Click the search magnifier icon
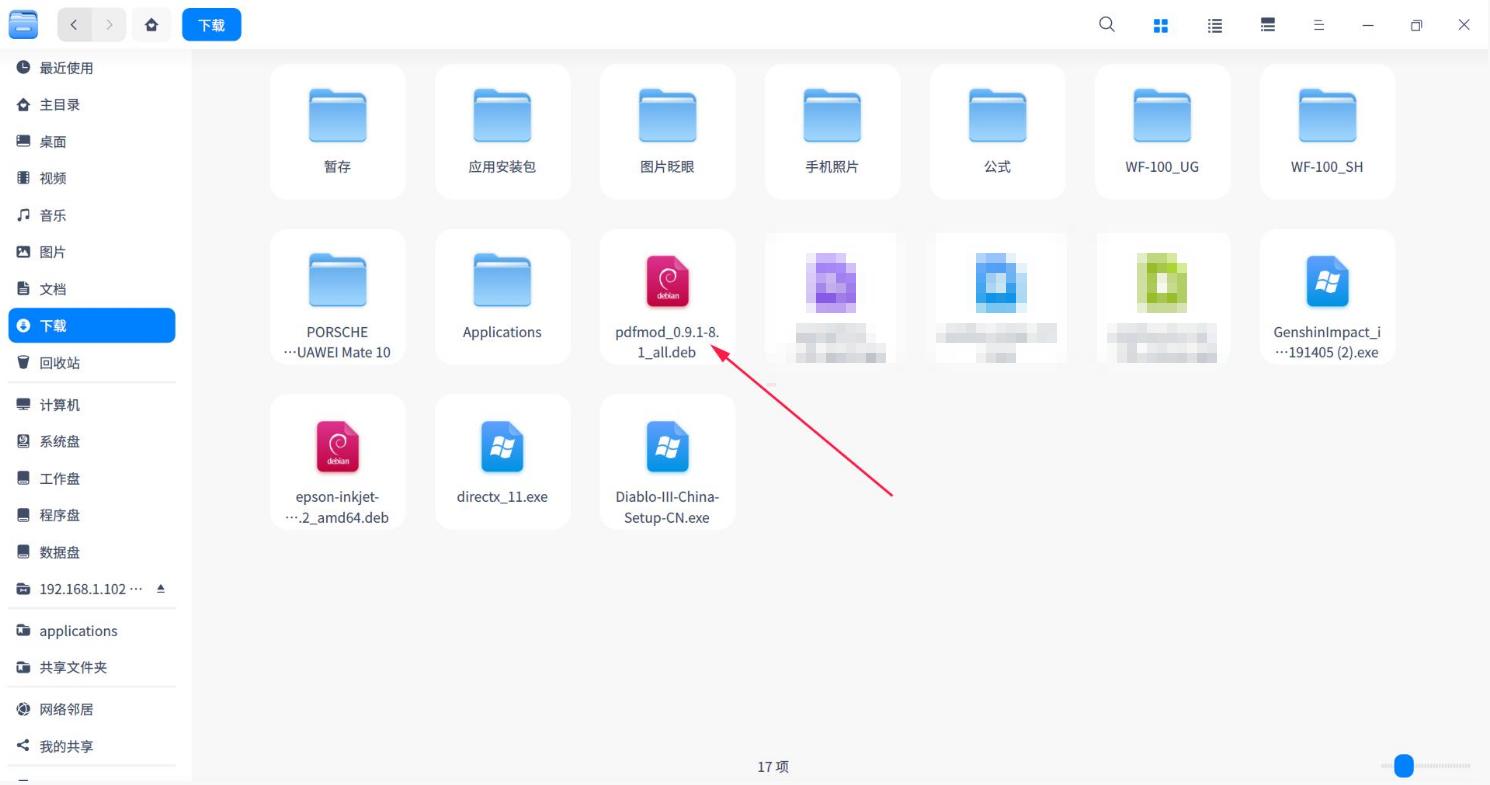The width and height of the screenshot is (1490, 785). [1106, 25]
